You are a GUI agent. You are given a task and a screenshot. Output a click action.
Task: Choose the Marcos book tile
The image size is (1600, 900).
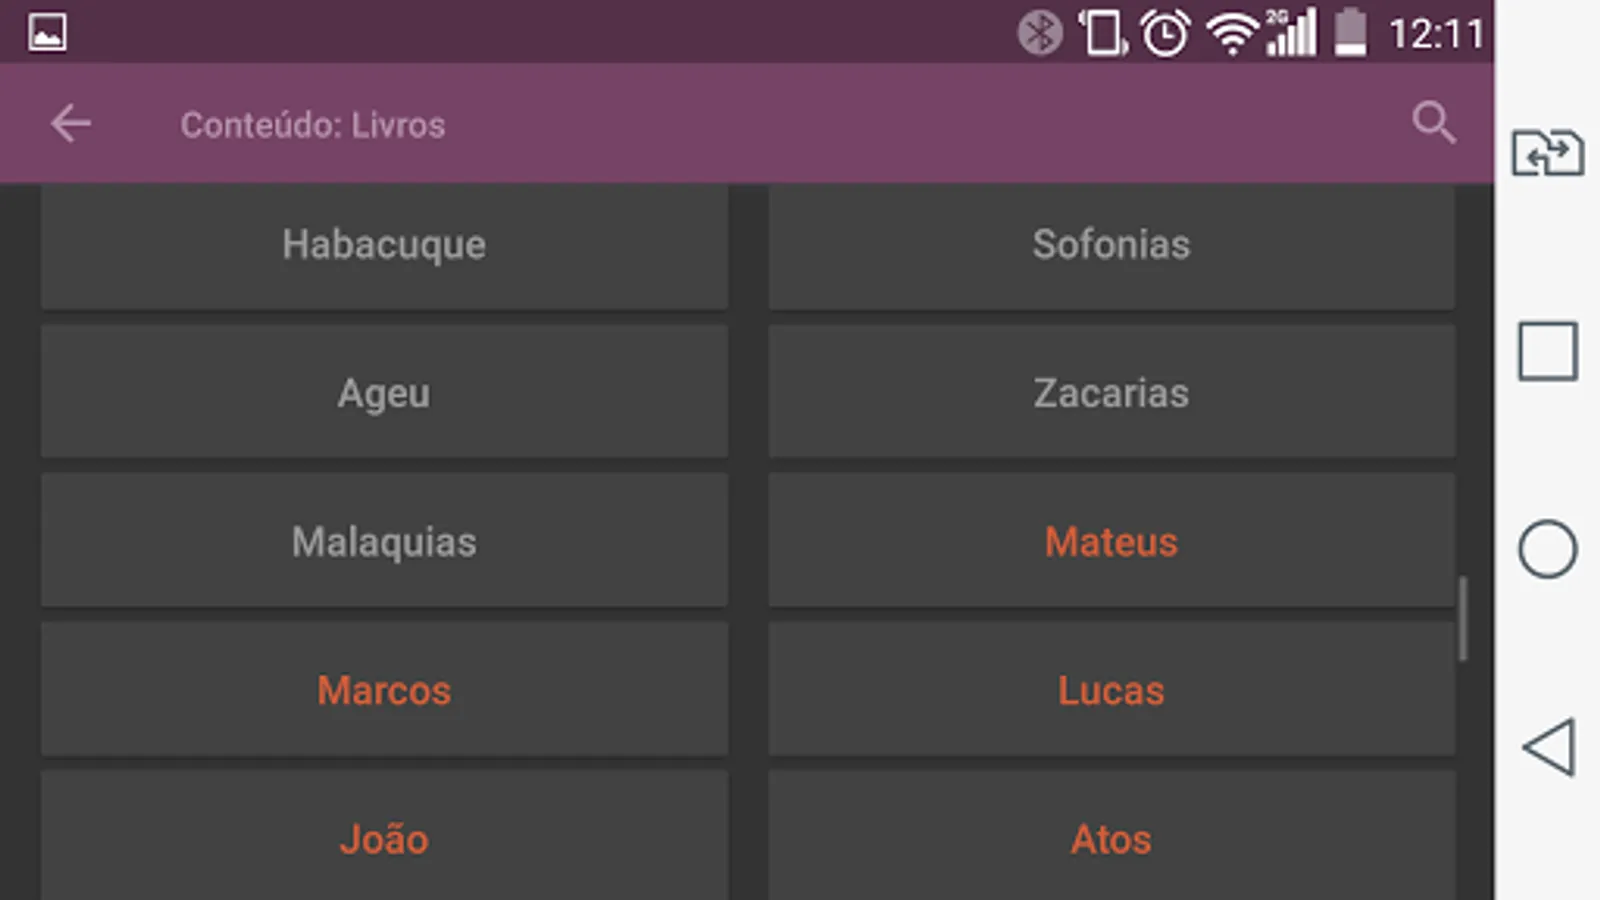(x=384, y=690)
